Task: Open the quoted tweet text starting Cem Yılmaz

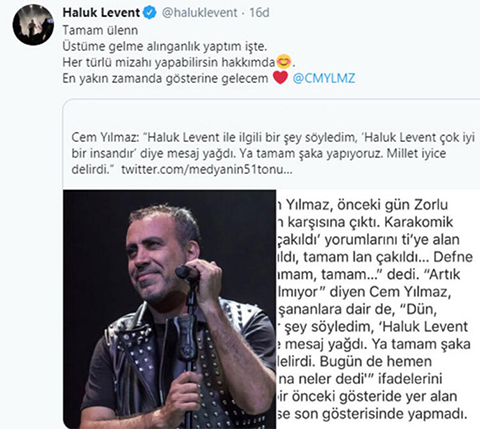Action: click(x=273, y=153)
